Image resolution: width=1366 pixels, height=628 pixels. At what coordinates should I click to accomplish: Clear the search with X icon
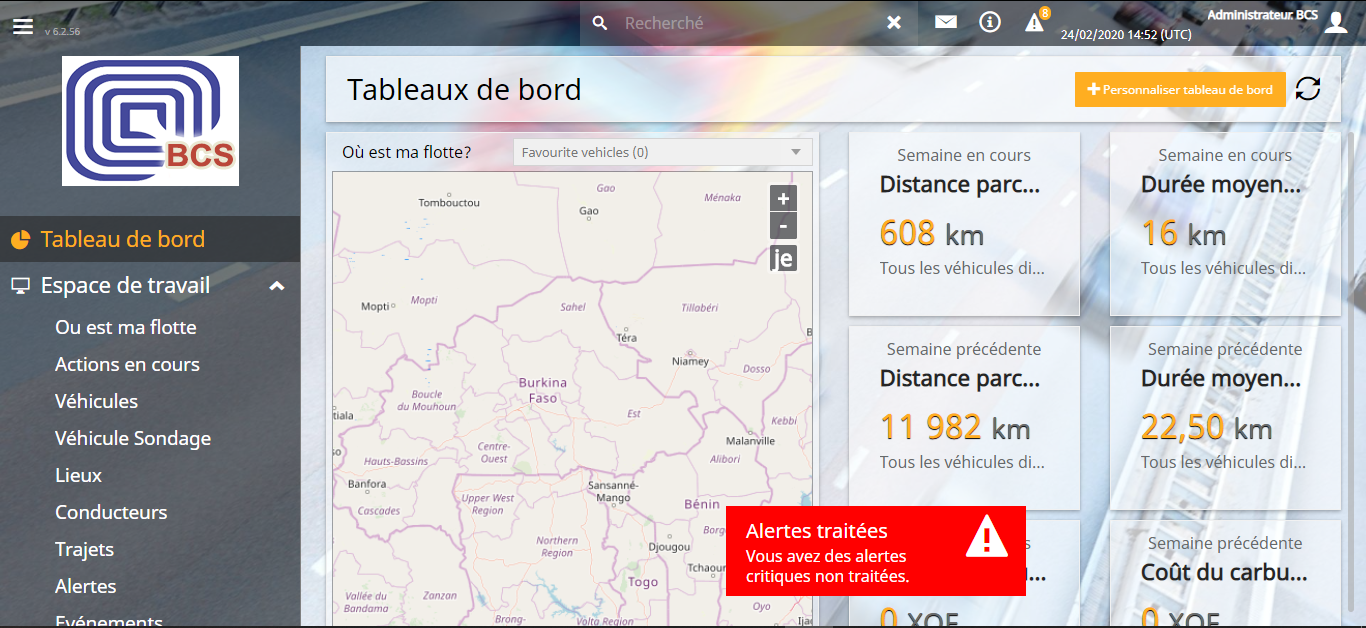[x=894, y=22]
